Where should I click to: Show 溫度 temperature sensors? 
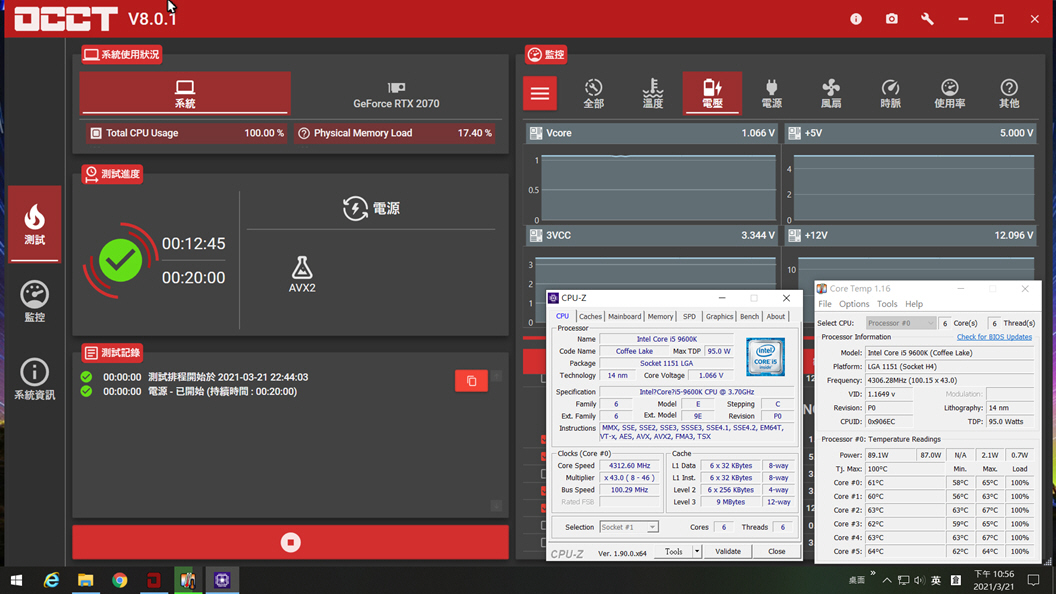click(653, 93)
